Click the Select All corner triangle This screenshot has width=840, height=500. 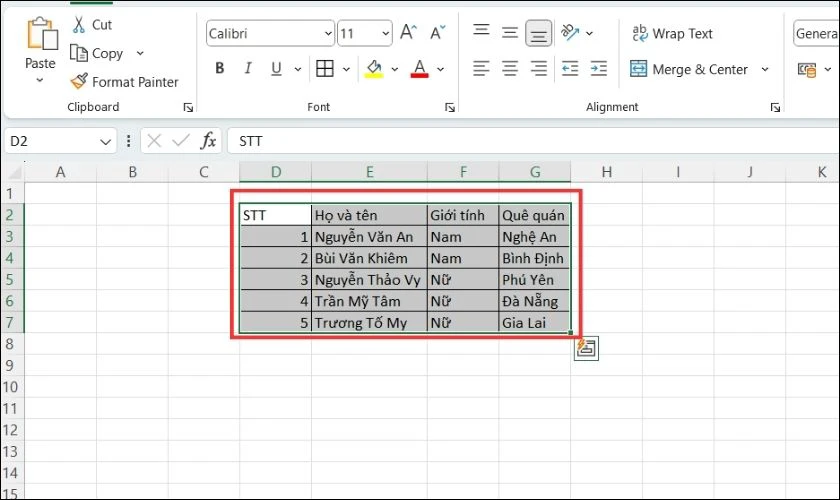[13, 172]
